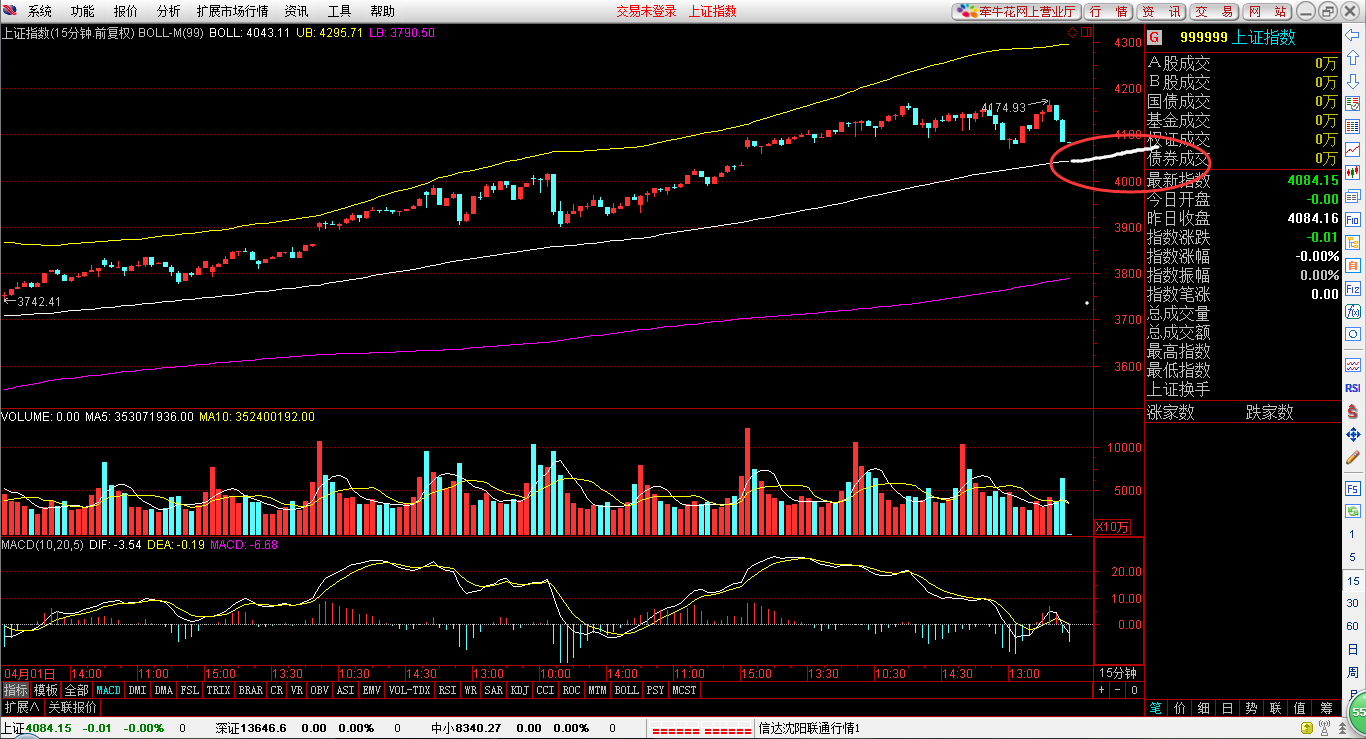Viewport: 1366px width, 739px height.
Task: Open the candlestick chart icon in sidebar
Action: (1353, 172)
